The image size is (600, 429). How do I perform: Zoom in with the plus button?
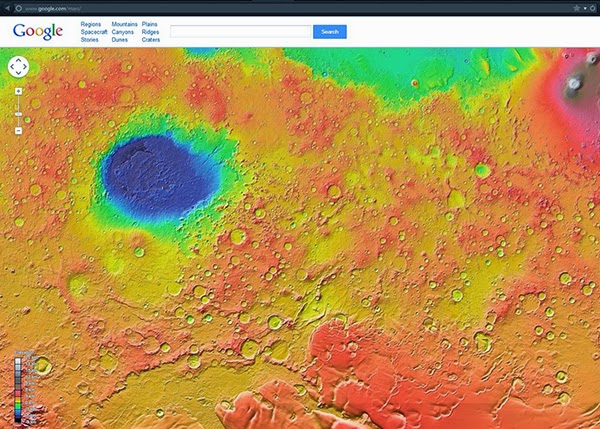click(18, 91)
